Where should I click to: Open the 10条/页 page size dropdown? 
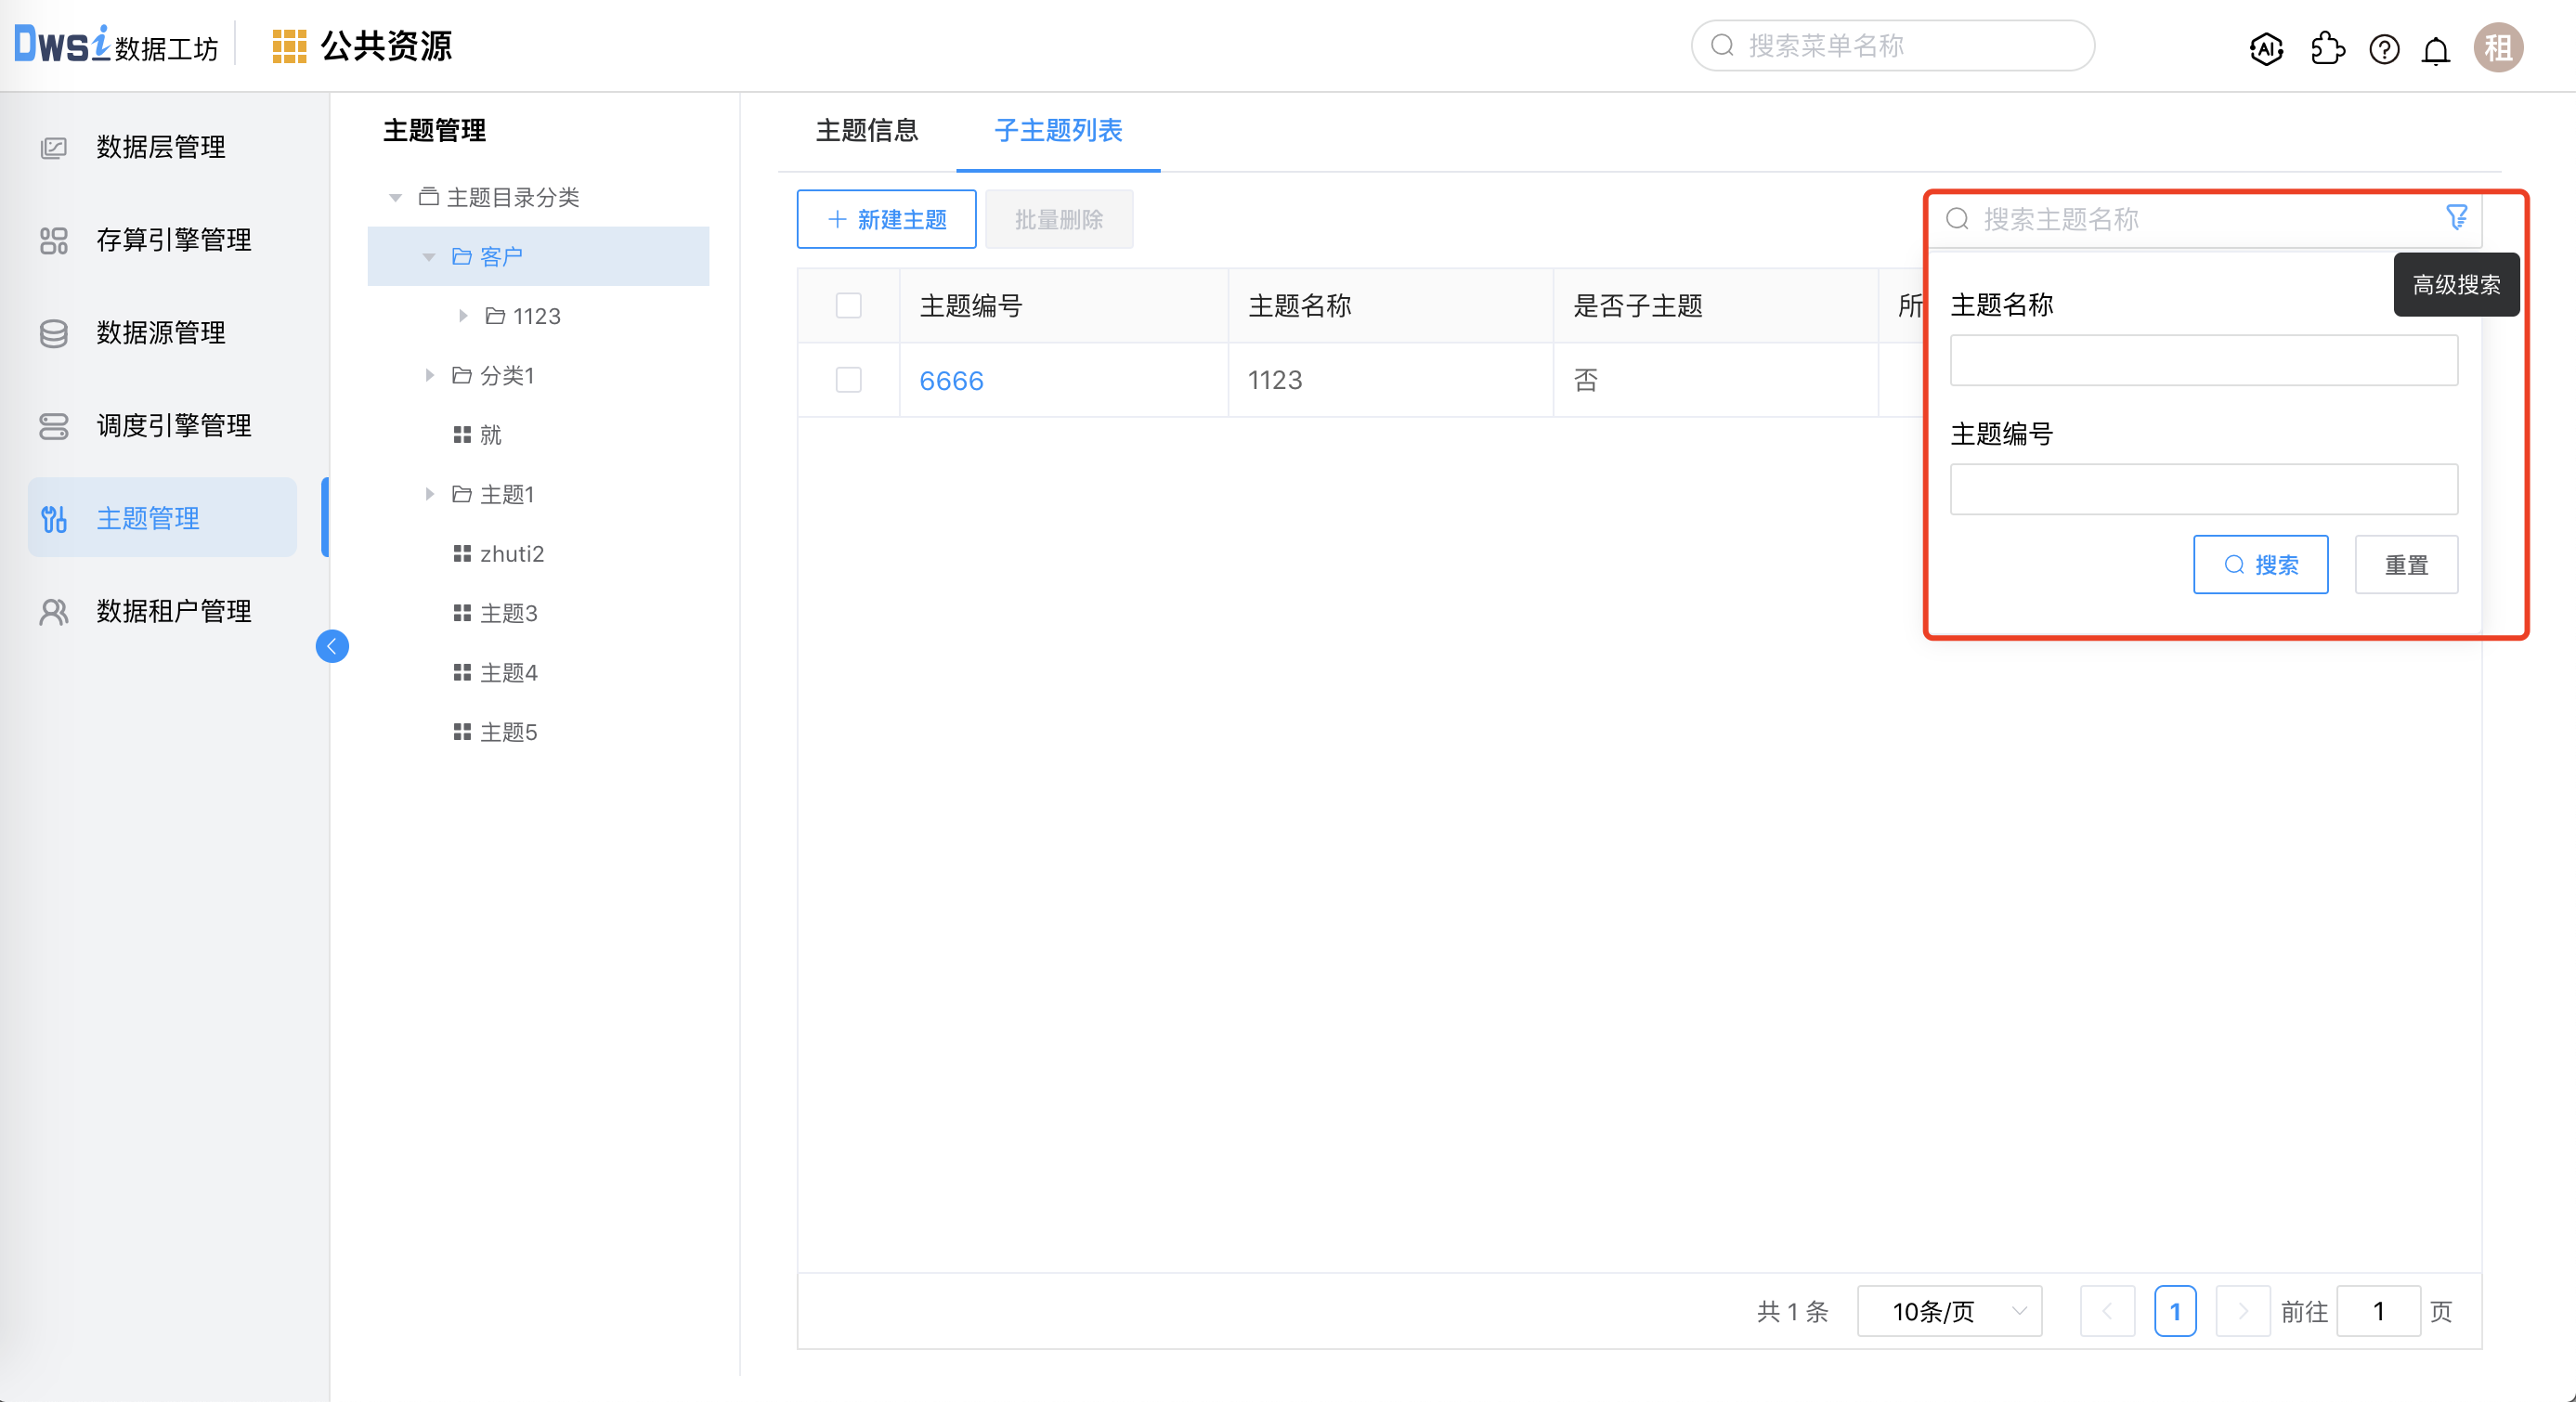coord(1948,1310)
